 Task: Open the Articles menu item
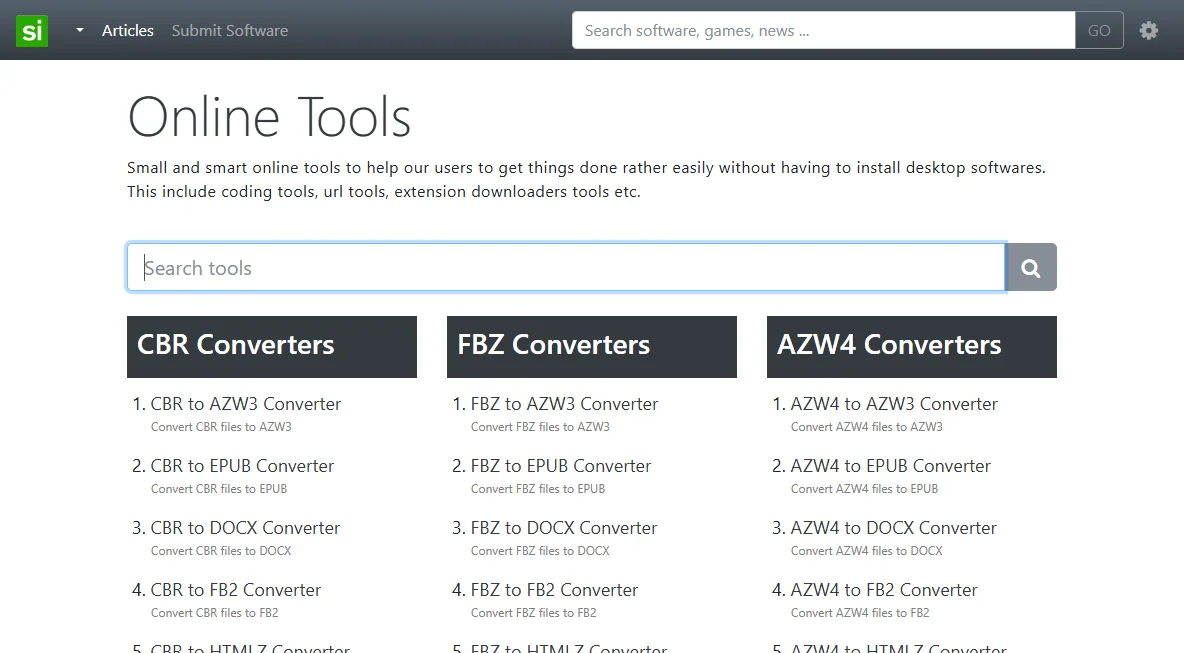point(128,30)
